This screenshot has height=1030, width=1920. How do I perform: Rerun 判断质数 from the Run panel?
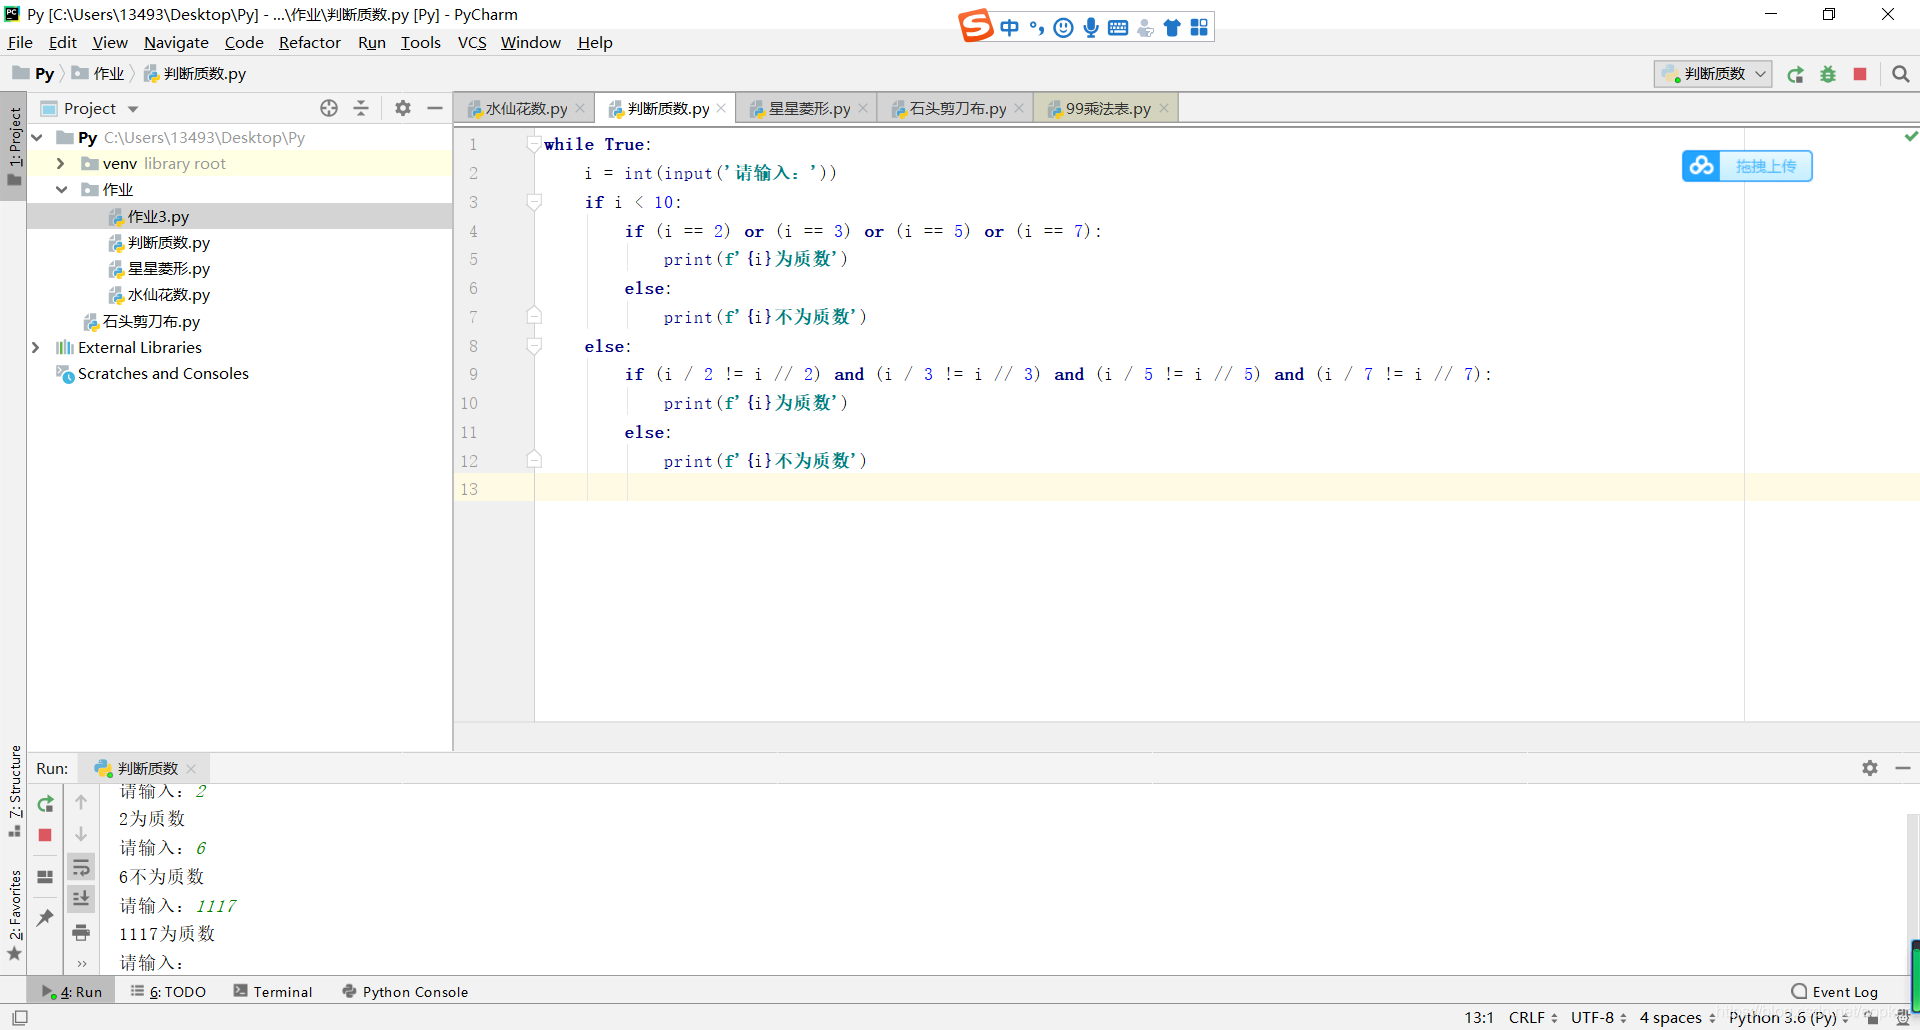pyautogui.click(x=45, y=804)
